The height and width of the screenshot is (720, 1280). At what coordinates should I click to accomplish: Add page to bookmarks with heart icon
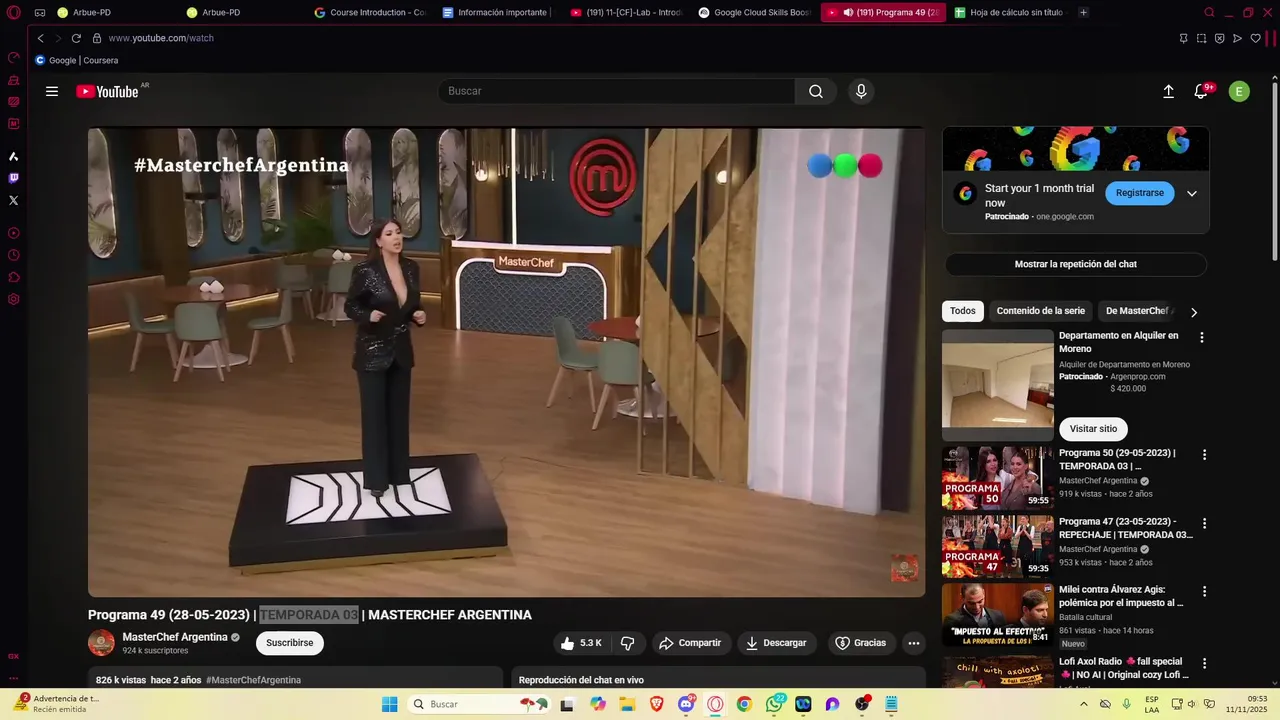coord(1255,38)
